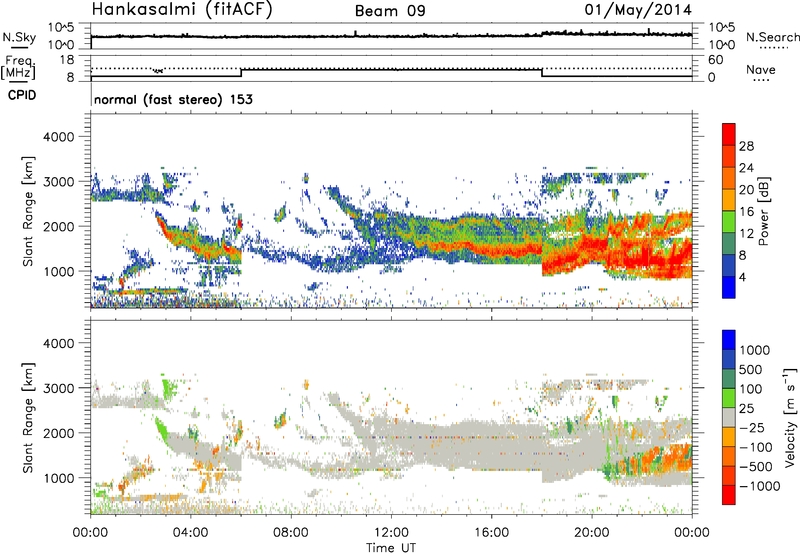Click the 04:00 time tick label
The width and height of the screenshot is (800, 554).
(190, 533)
